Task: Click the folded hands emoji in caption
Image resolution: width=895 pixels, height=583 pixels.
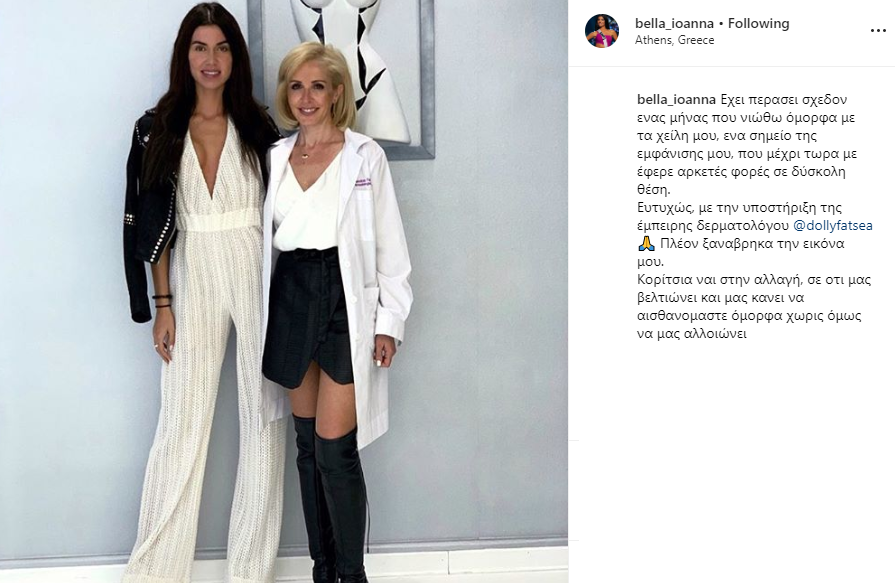Action: pos(646,244)
